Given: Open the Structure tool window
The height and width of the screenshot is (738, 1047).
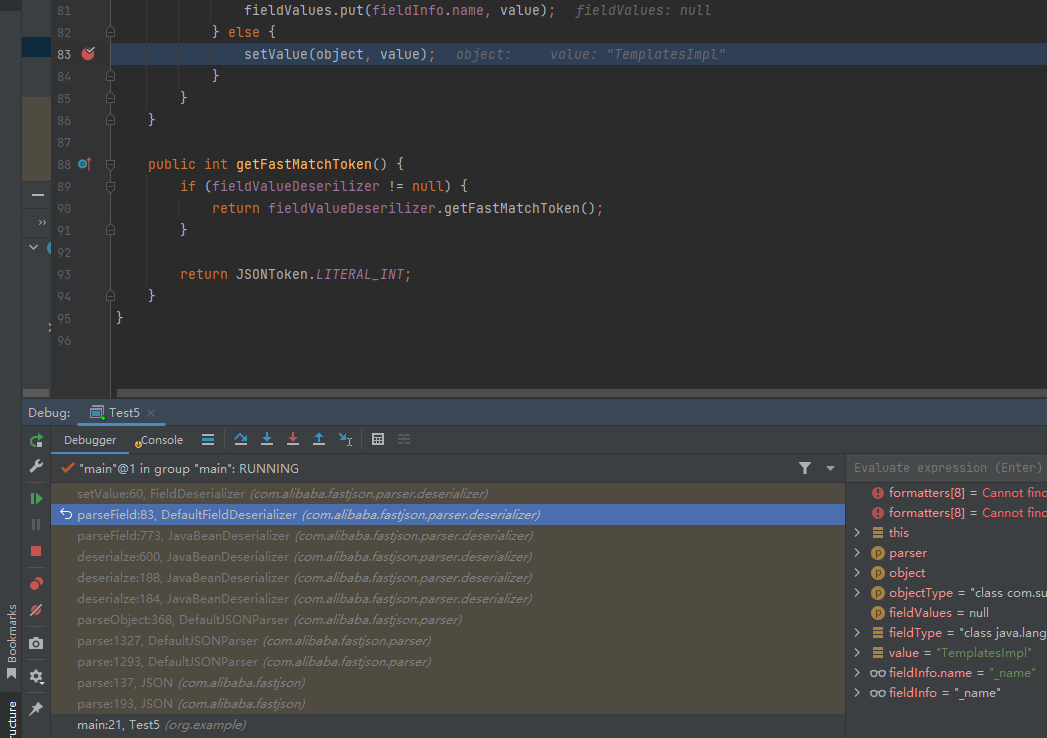Looking at the screenshot, I should (12, 719).
